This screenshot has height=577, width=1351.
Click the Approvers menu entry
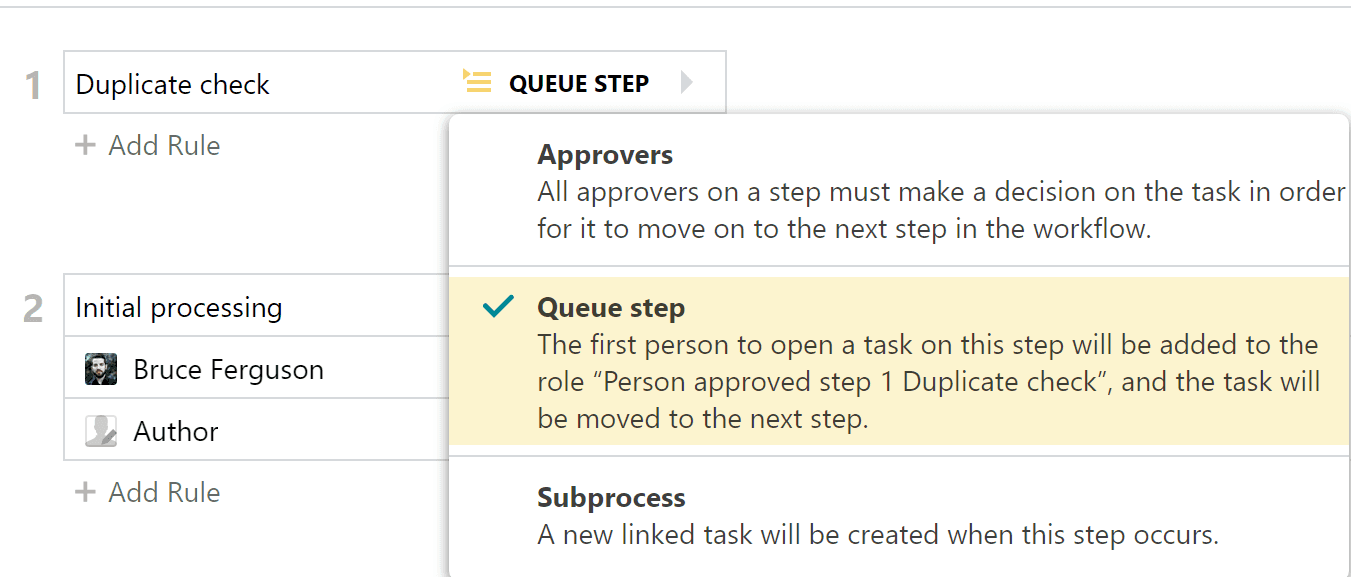tap(605, 155)
